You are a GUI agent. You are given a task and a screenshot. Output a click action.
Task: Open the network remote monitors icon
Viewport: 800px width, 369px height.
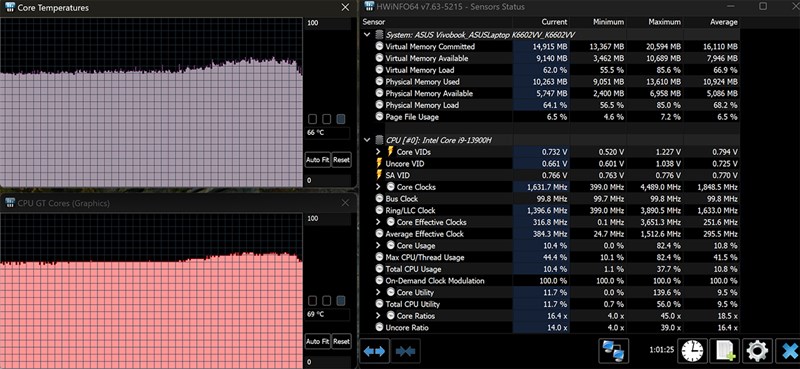point(613,351)
